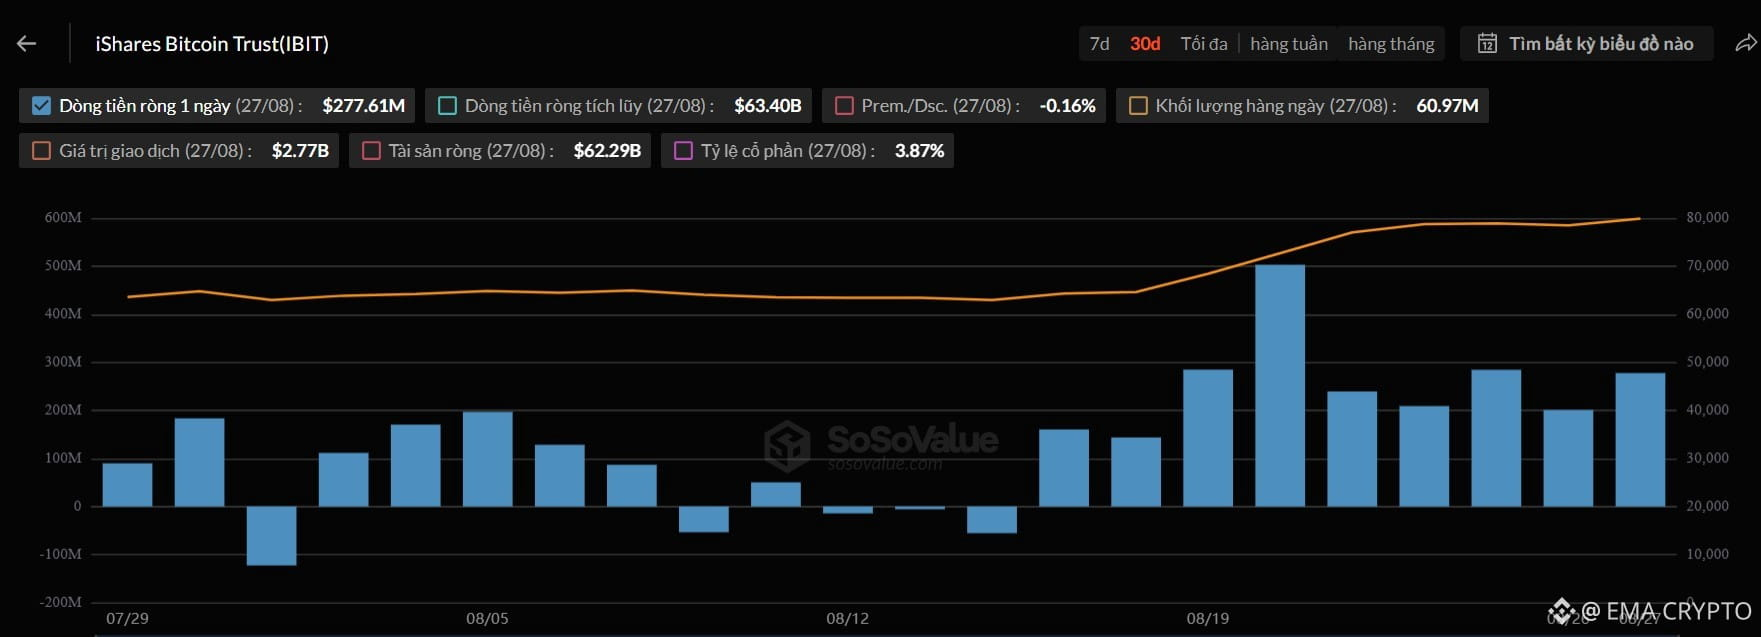This screenshot has height=637, width=1761.
Task: Enable Giá trị giao dịch checkbox
Action: coord(41,151)
